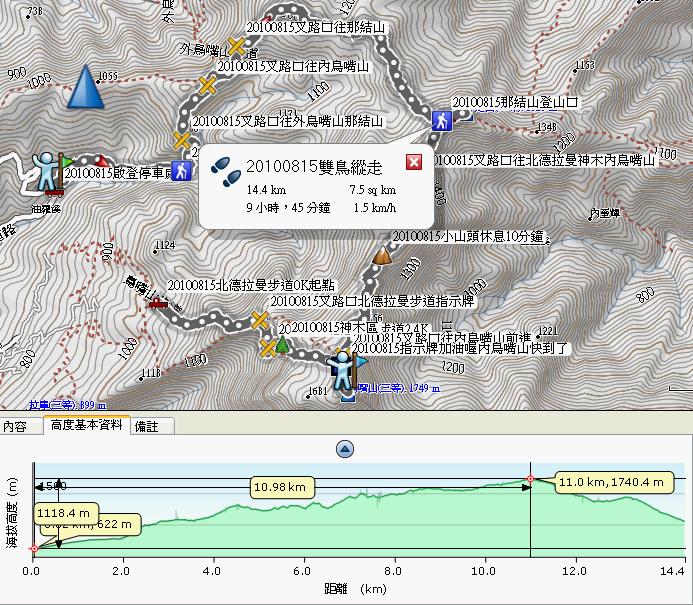The height and width of the screenshot is (605, 693).
Task: Click yellow X waypoint 叉路口往內鳥嘴山
Action: pyautogui.click(x=208, y=85)
